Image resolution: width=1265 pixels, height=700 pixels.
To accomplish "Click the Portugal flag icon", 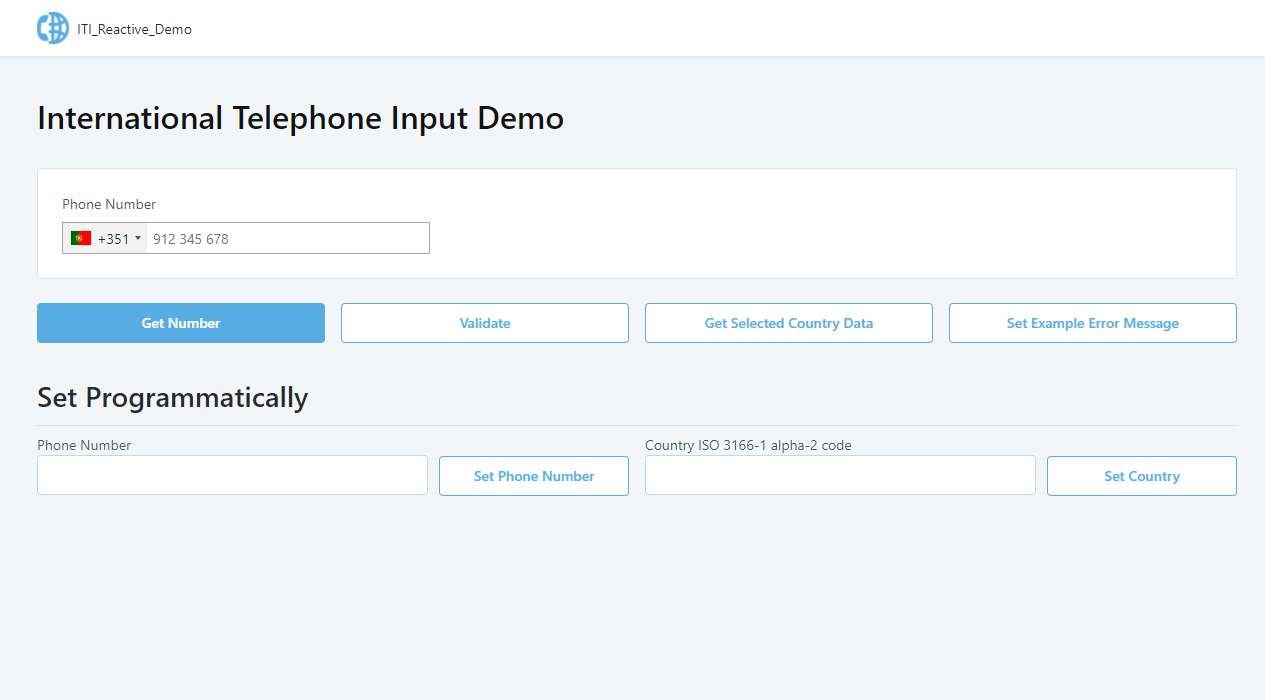I will [81, 239].
